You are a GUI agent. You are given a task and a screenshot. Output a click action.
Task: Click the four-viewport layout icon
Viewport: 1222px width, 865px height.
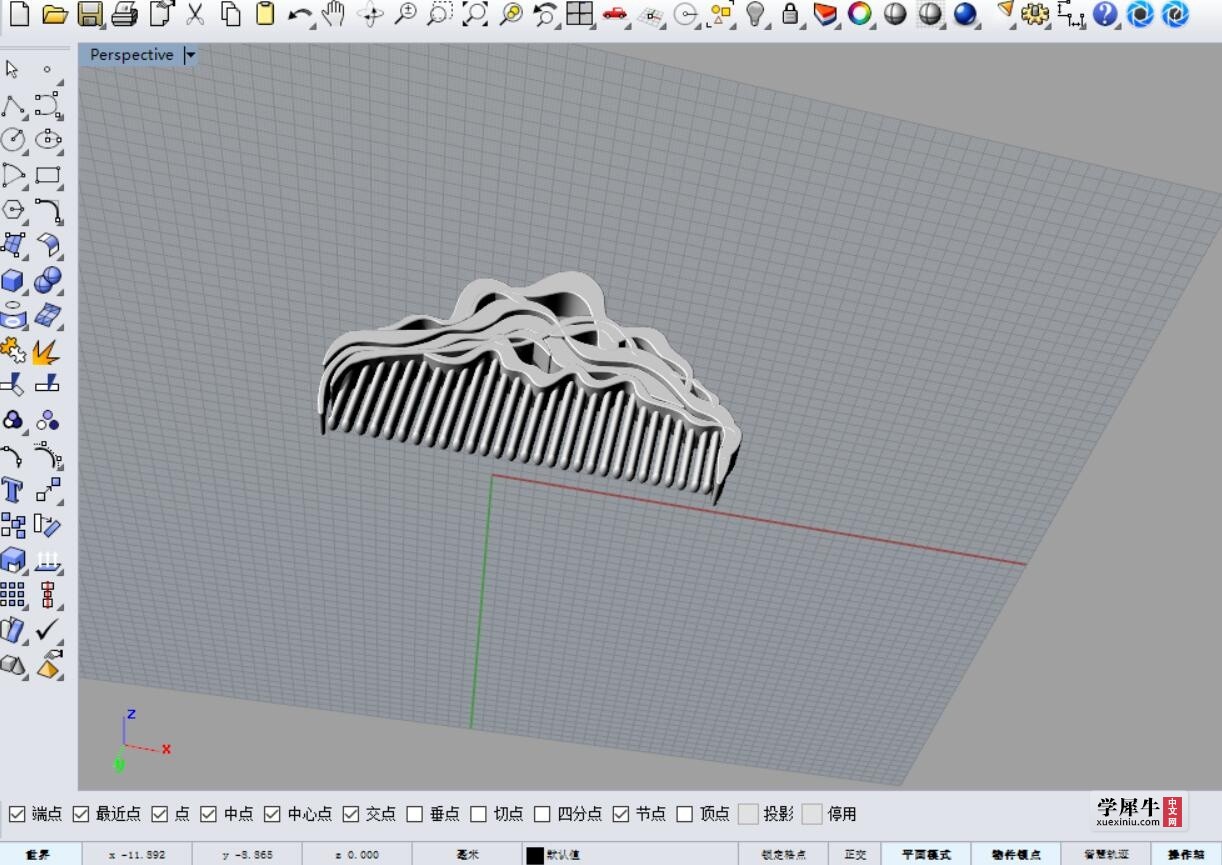[x=579, y=14]
